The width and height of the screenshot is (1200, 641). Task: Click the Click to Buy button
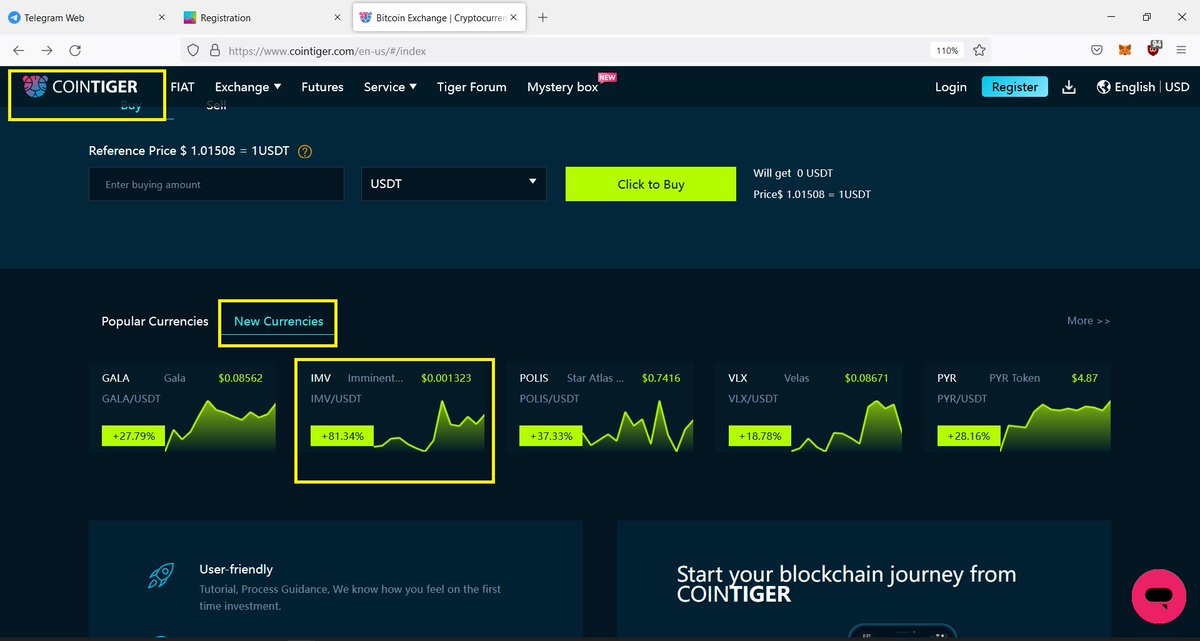pos(651,184)
